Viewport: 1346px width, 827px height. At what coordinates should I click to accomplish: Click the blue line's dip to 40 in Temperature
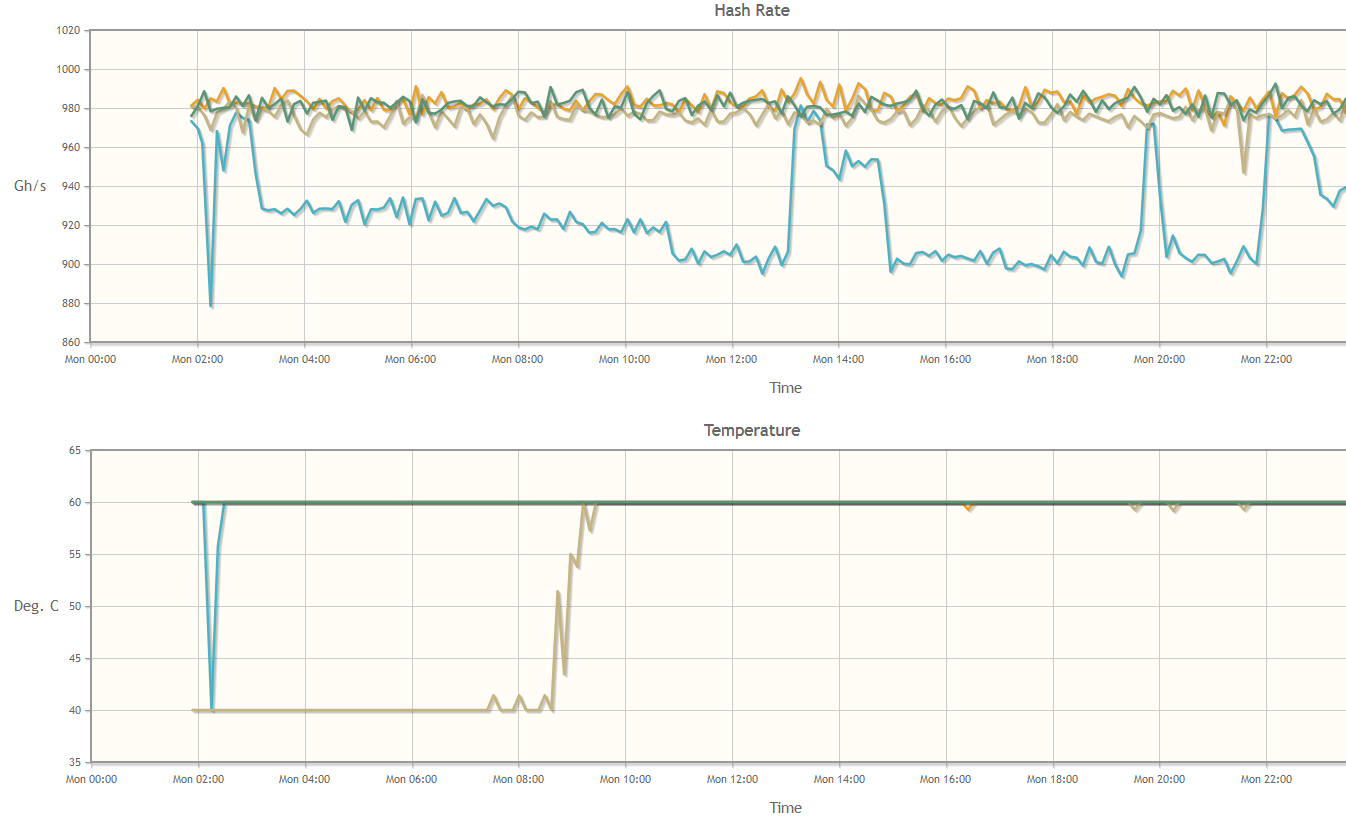click(212, 709)
